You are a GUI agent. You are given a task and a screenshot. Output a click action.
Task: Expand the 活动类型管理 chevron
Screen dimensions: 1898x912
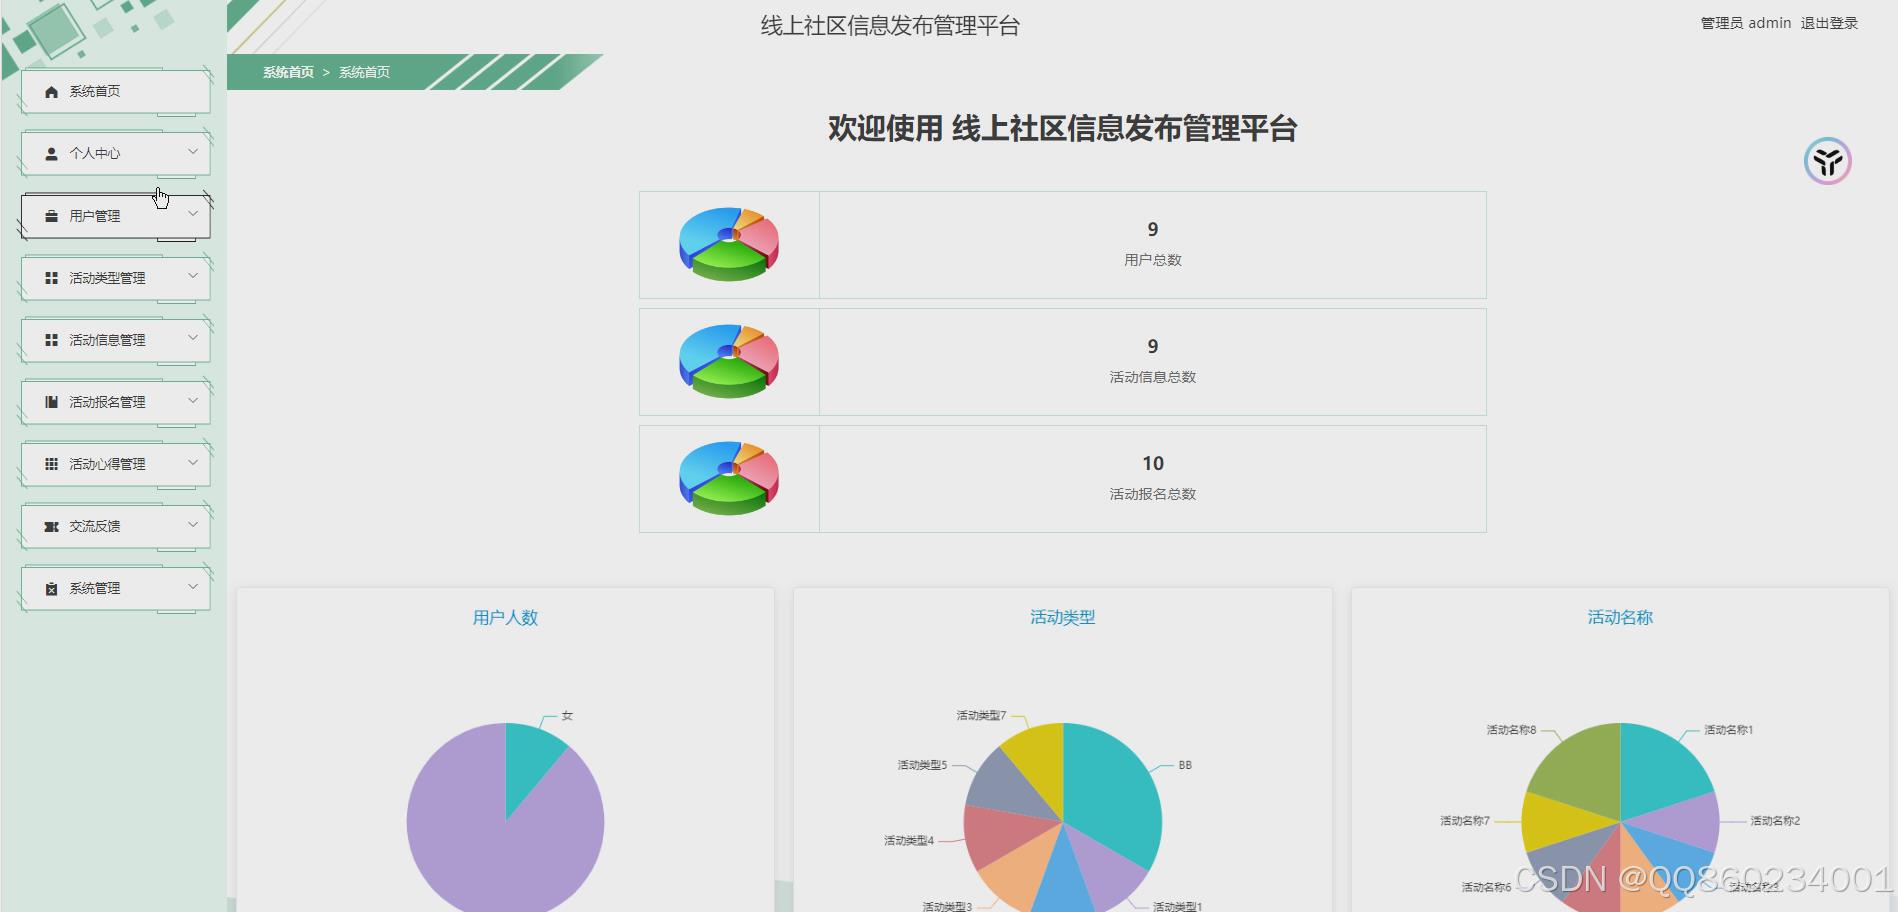coord(193,276)
